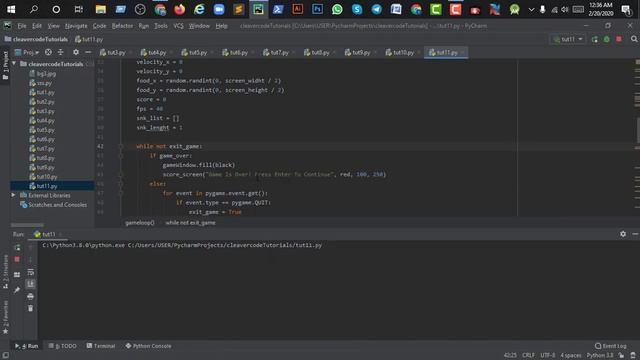Screen dimensions: 640x360
Task: Select tut1.py in the project tree
Action: click(x=42, y=92)
